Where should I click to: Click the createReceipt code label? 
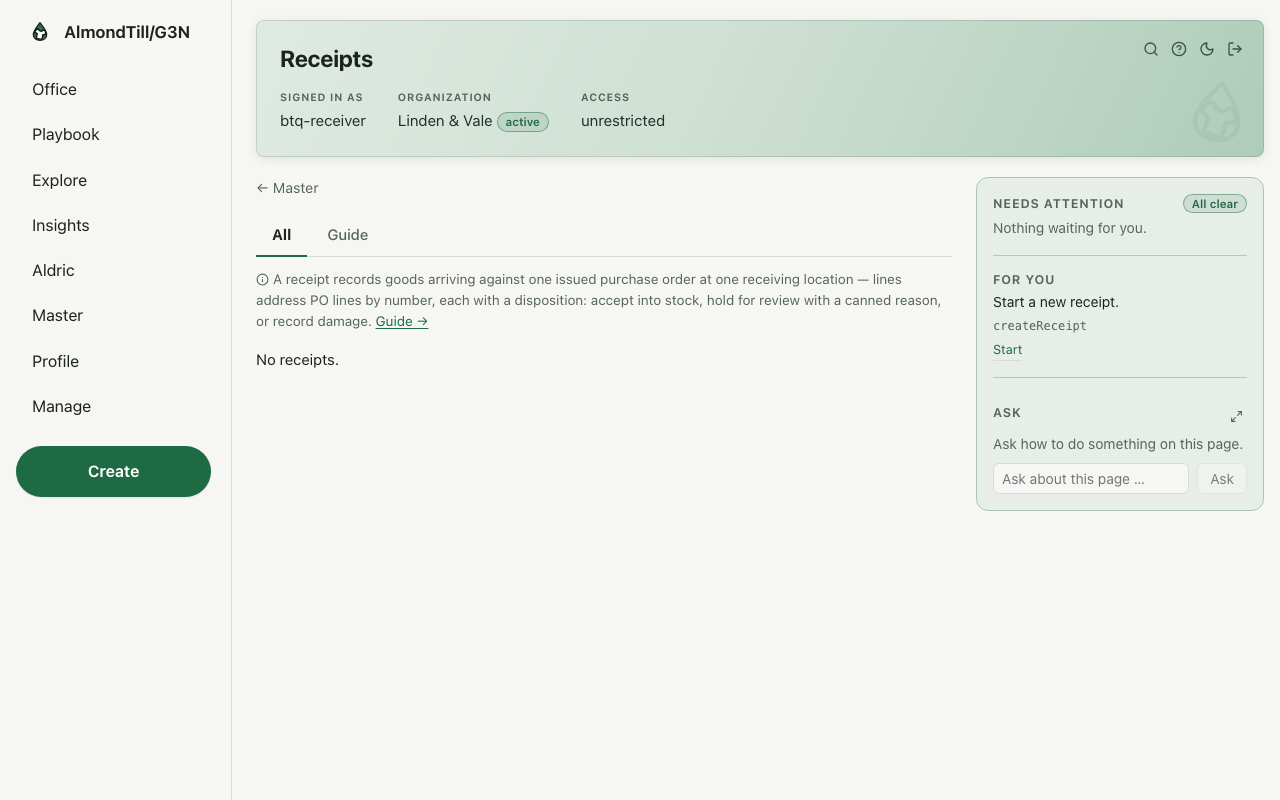click(1040, 326)
